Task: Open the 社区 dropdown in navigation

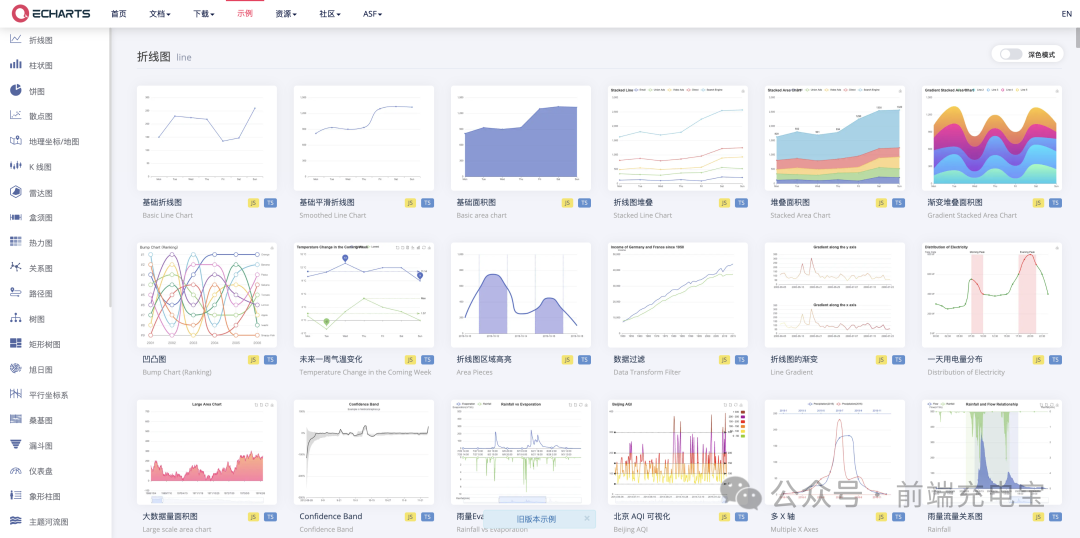Action: [330, 14]
